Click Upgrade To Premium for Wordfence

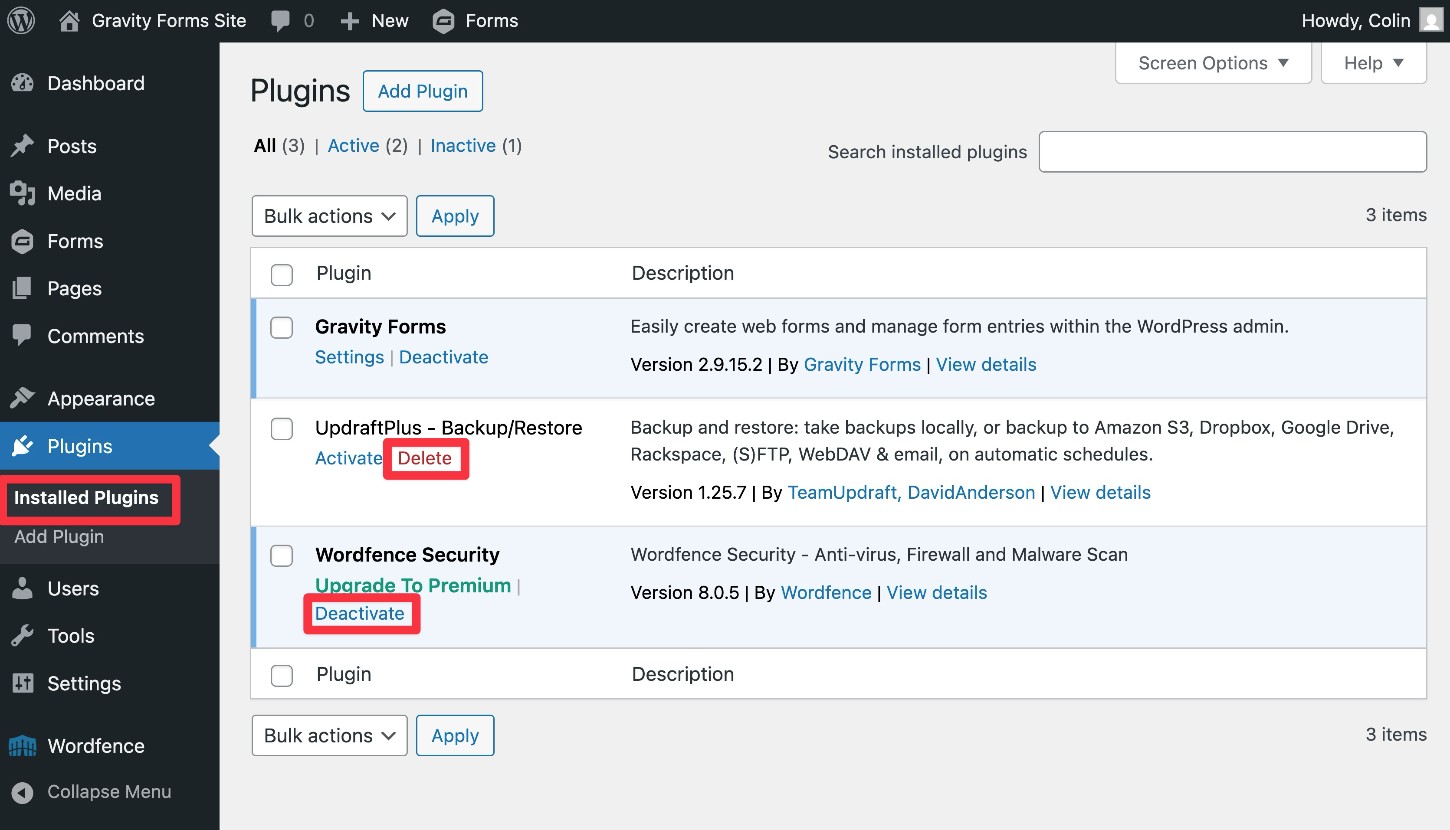413,585
